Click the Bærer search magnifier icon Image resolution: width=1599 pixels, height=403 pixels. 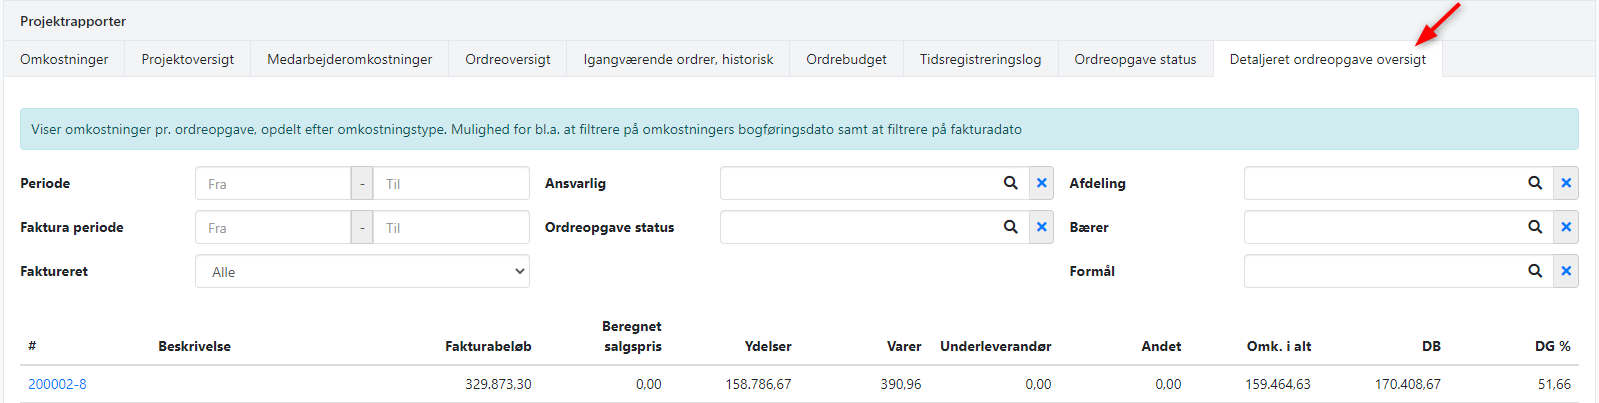pos(1534,227)
